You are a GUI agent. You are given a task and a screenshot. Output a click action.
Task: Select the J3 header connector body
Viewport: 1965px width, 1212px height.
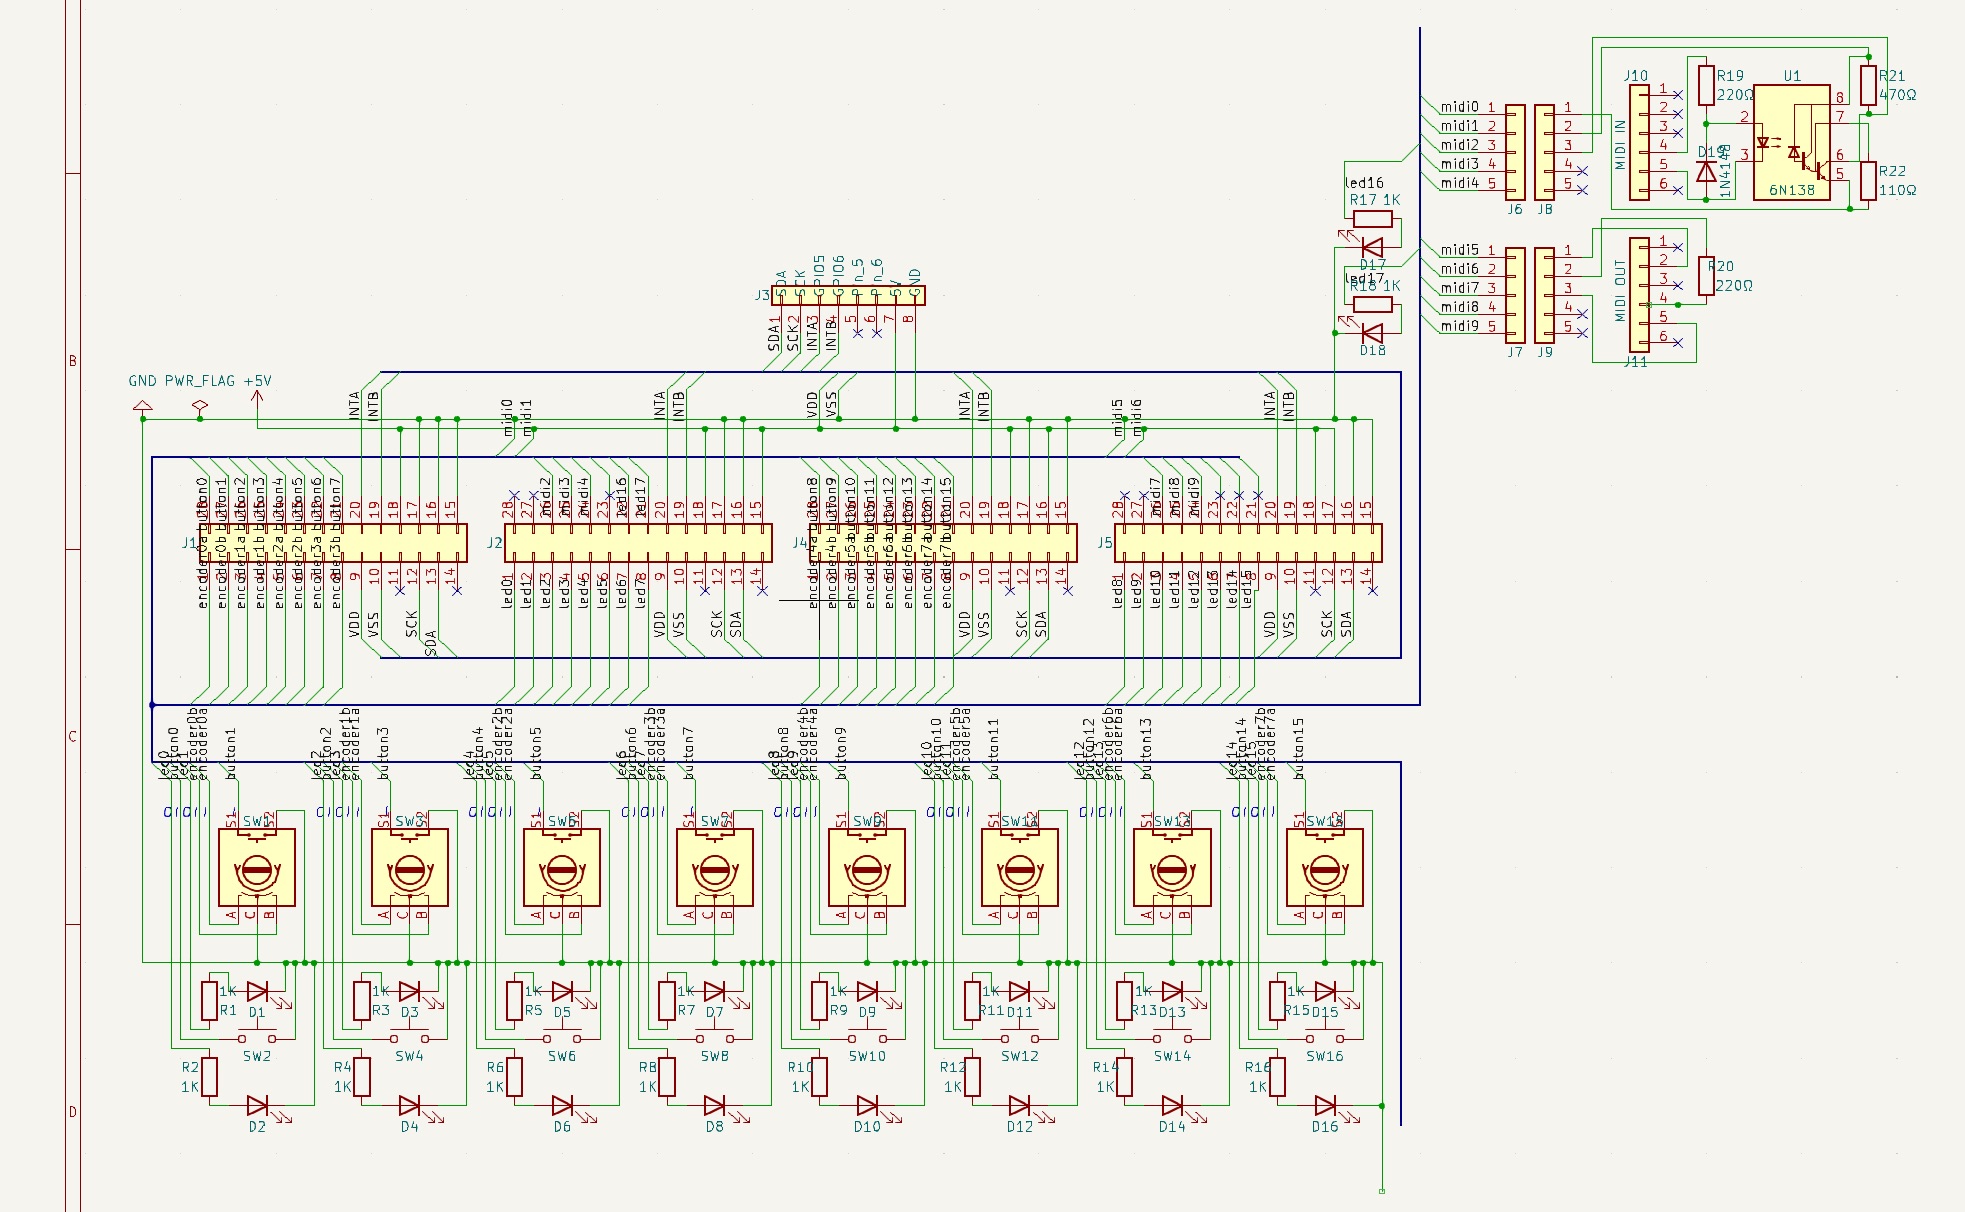coord(848,295)
